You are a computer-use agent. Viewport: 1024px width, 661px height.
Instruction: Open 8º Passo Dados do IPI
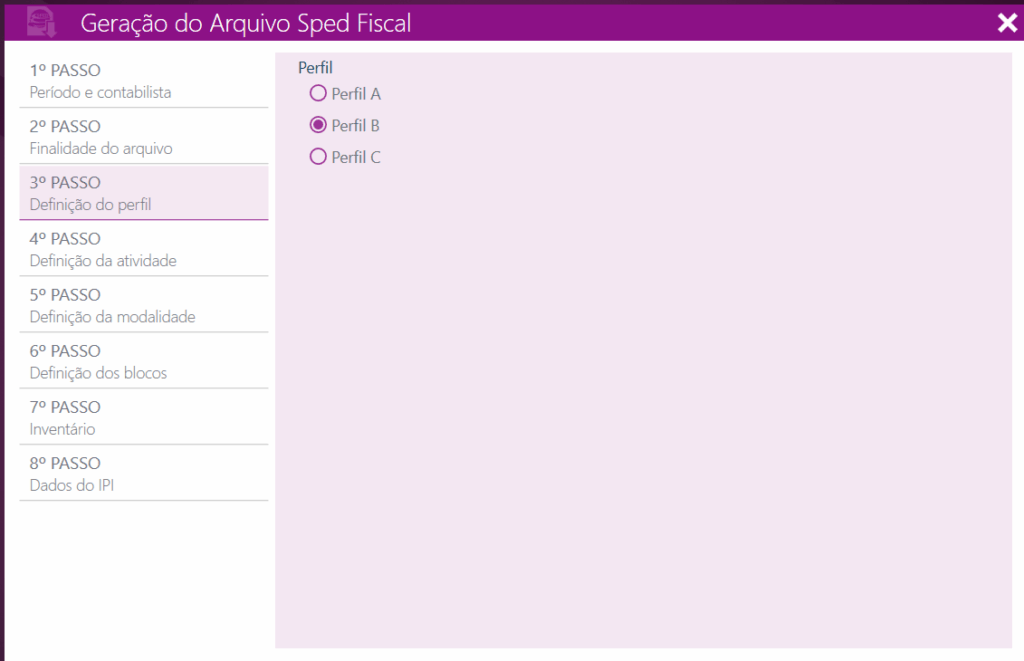pyautogui.click(x=143, y=473)
